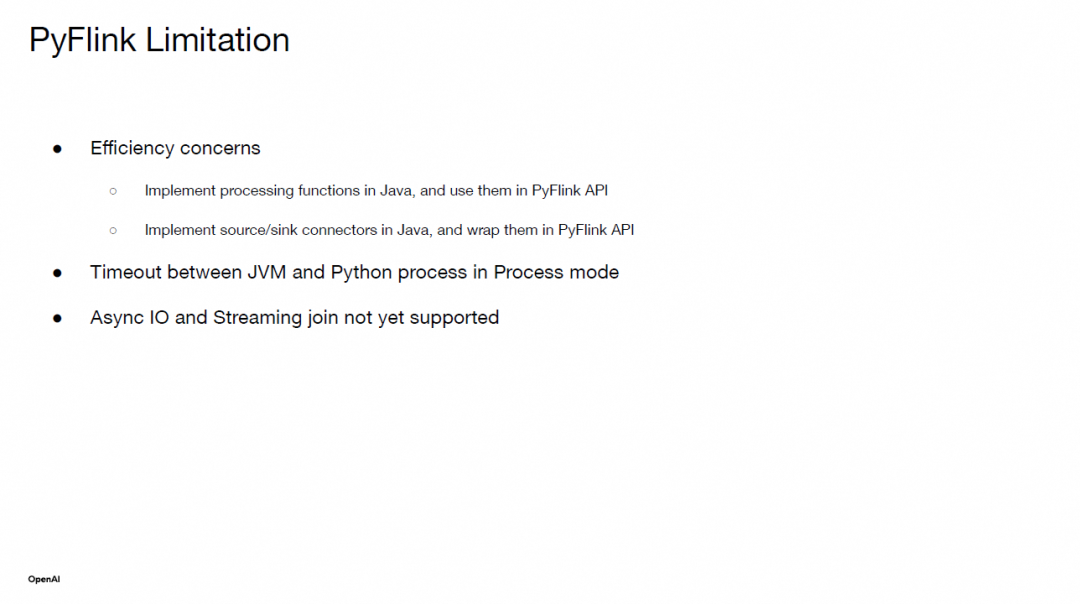Viewport: 1080px width, 604px height.
Task: Click the bullet dot beside the Async IO line
Action: pos(57,318)
